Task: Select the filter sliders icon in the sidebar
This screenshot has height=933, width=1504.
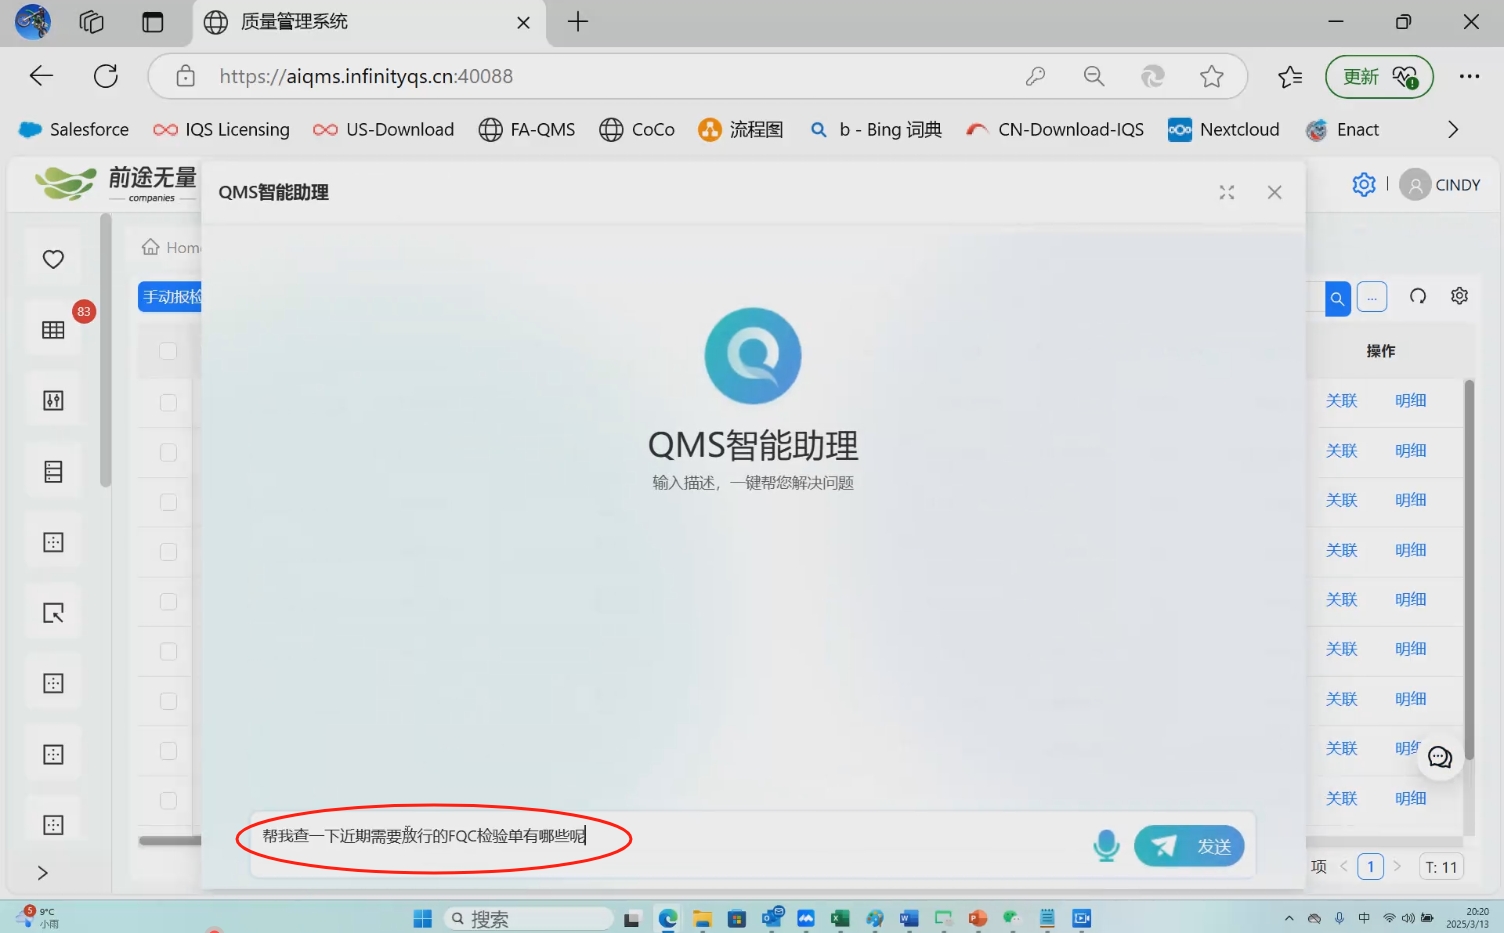Action: tap(52, 398)
